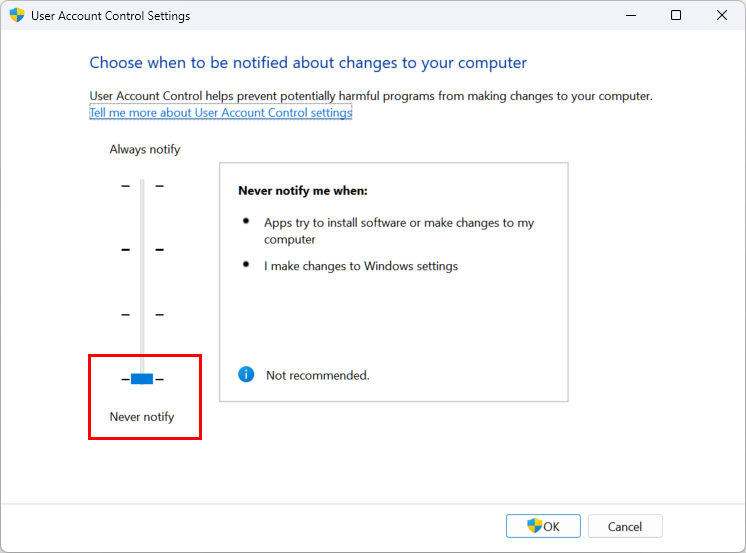Click the Never notify me when heading
This screenshot has height=553, width=746.
point(303,190)
